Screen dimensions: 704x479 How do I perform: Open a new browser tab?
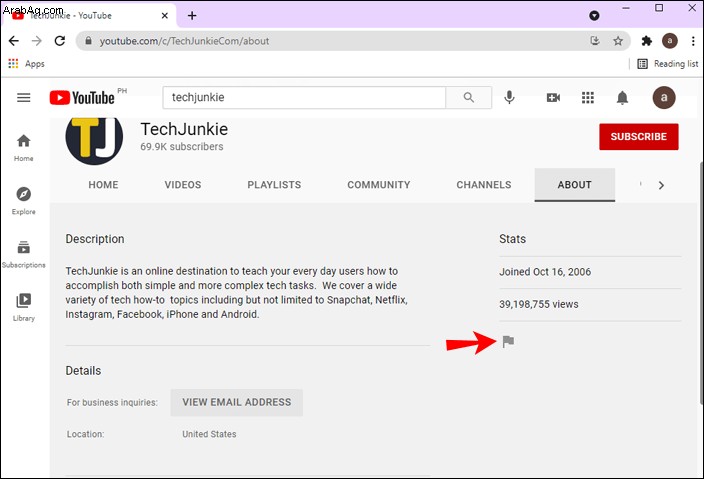192,16
